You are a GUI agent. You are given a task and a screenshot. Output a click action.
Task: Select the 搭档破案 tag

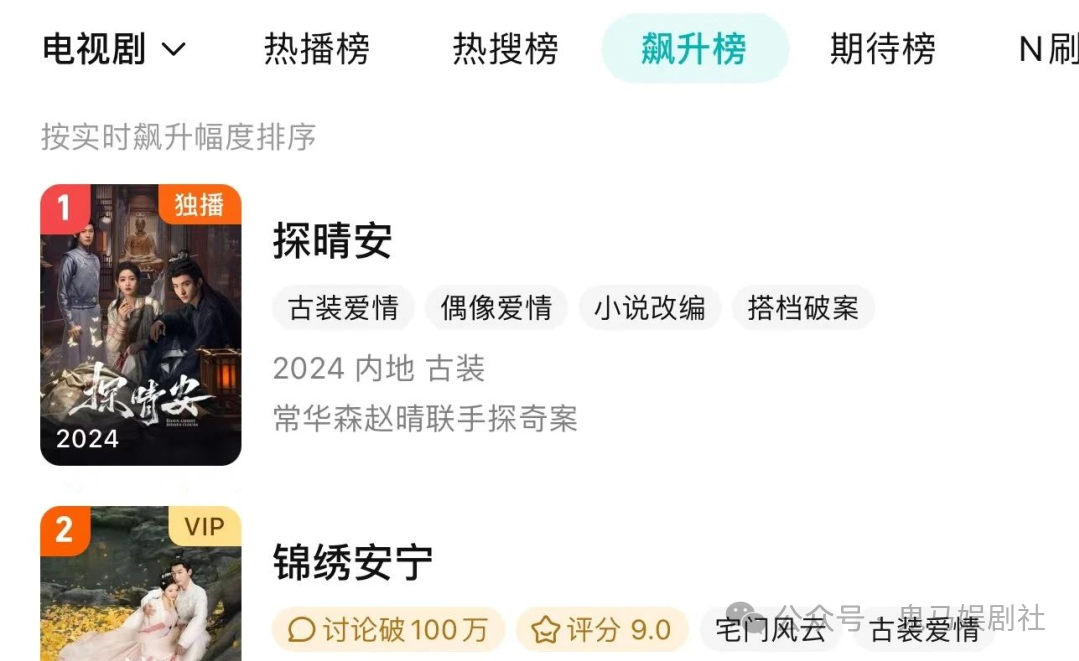(x=803, y=307)
